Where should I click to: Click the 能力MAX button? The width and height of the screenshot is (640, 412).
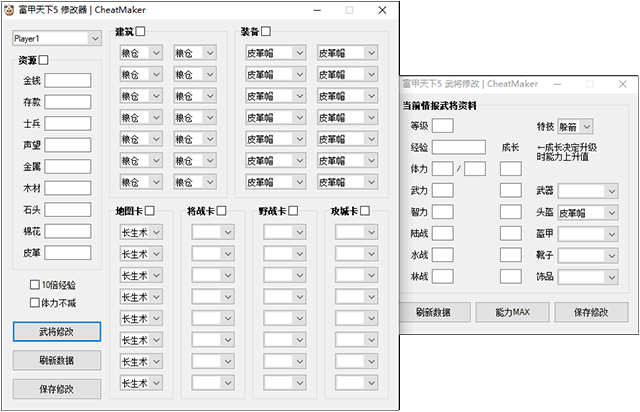[513, 312]
